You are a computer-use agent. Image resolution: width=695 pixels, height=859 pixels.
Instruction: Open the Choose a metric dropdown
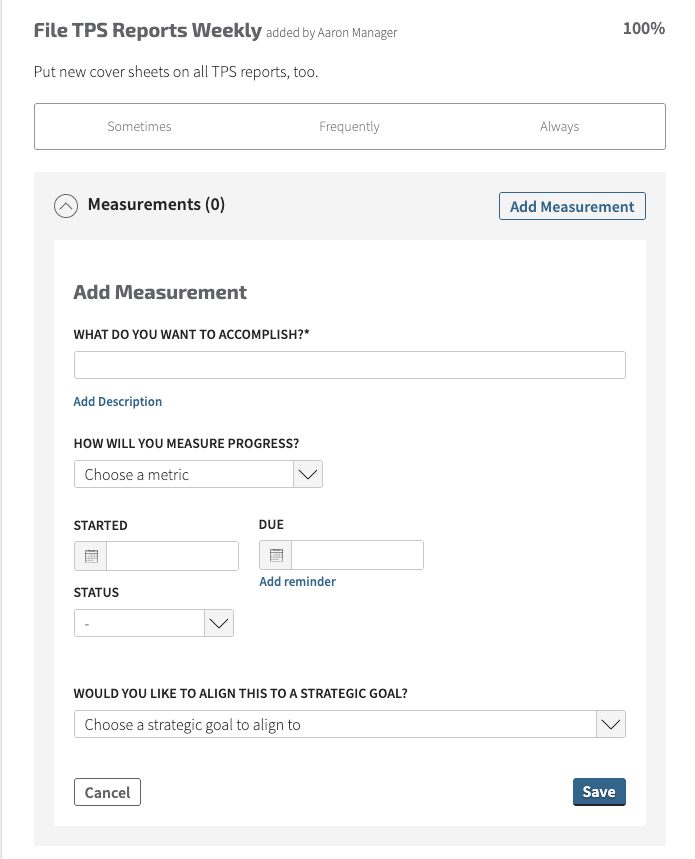pos(184,475)
